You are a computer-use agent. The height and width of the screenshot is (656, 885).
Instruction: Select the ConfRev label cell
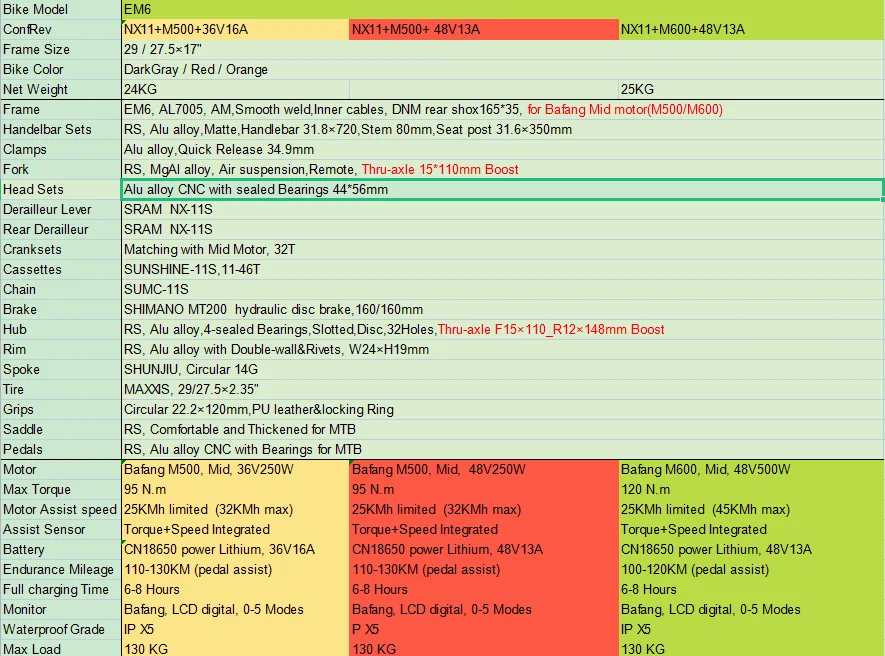60,29
